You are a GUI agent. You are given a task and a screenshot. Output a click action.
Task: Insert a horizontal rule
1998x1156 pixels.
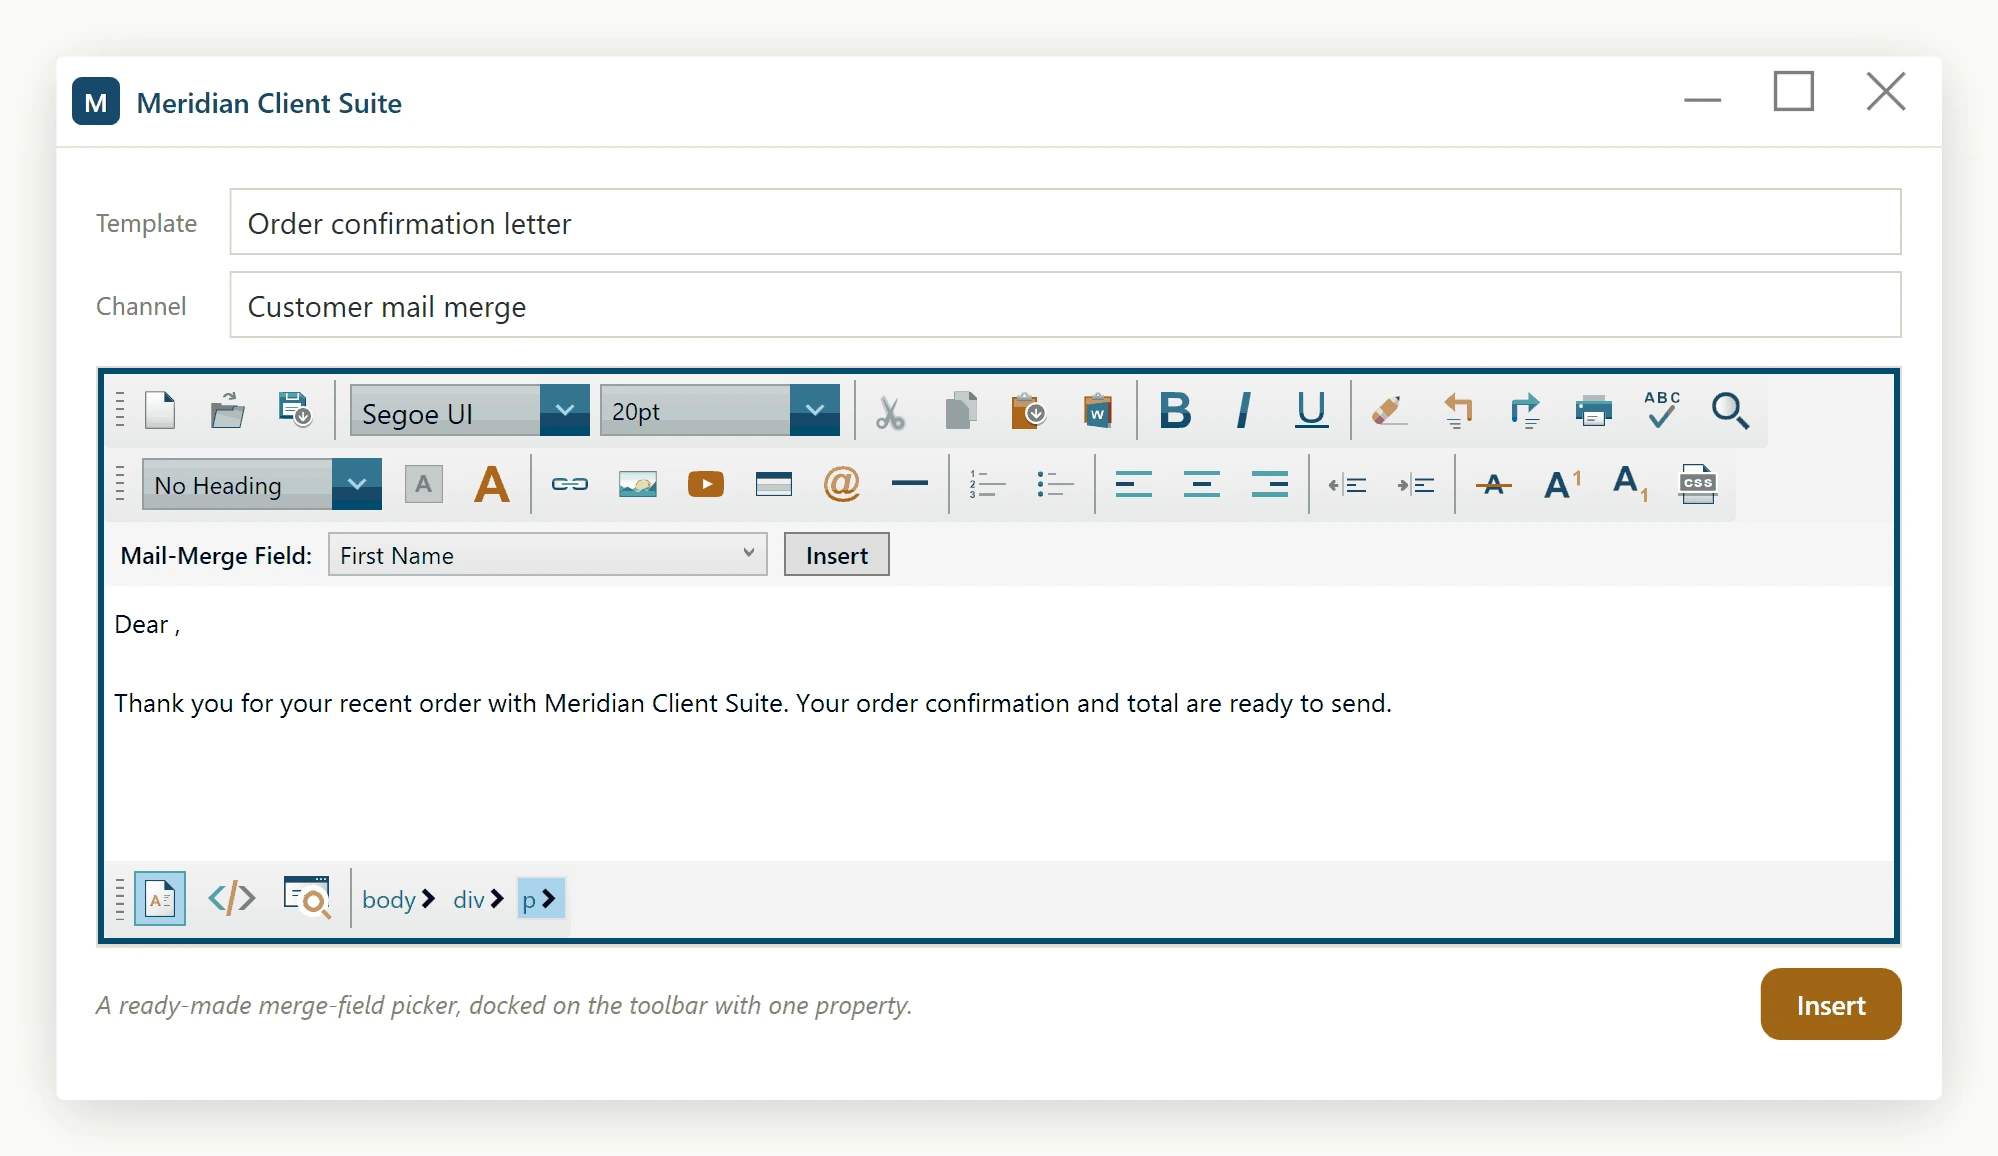pos(910,485)
